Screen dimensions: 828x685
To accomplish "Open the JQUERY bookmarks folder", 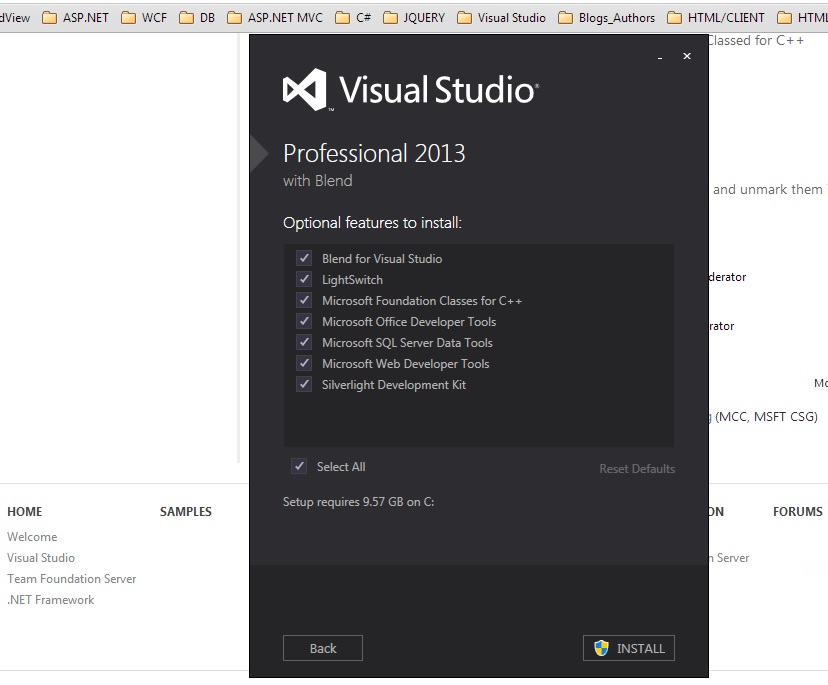I will tap(414, 18).
